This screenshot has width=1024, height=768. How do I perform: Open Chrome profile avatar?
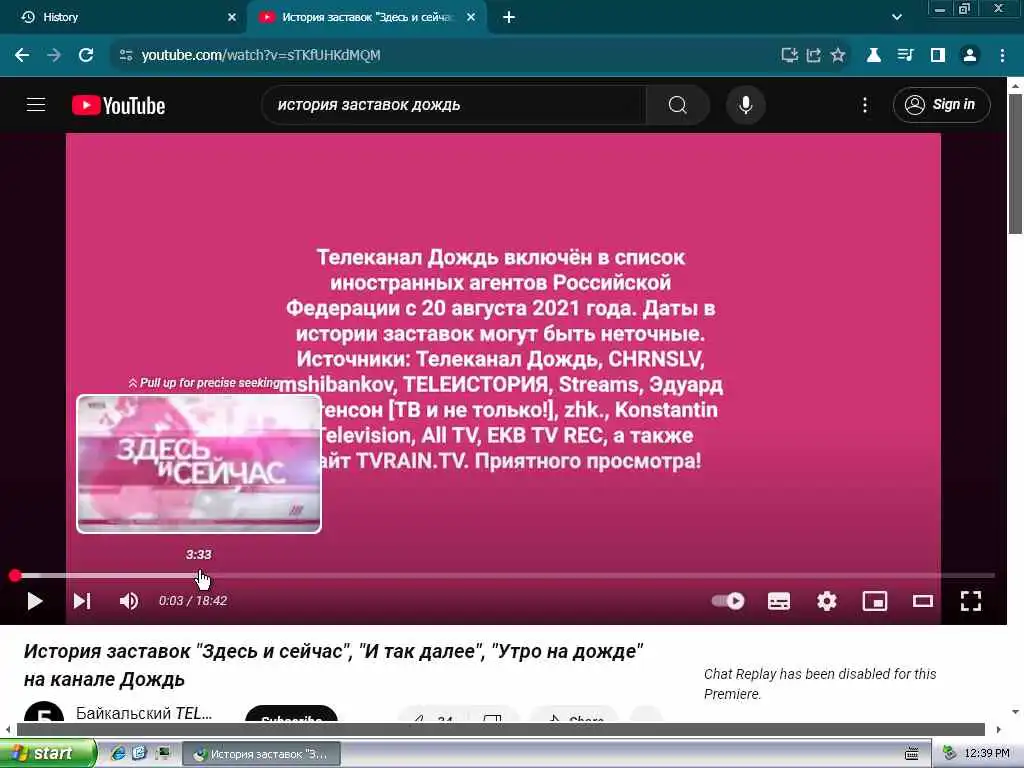coord(970,55)
